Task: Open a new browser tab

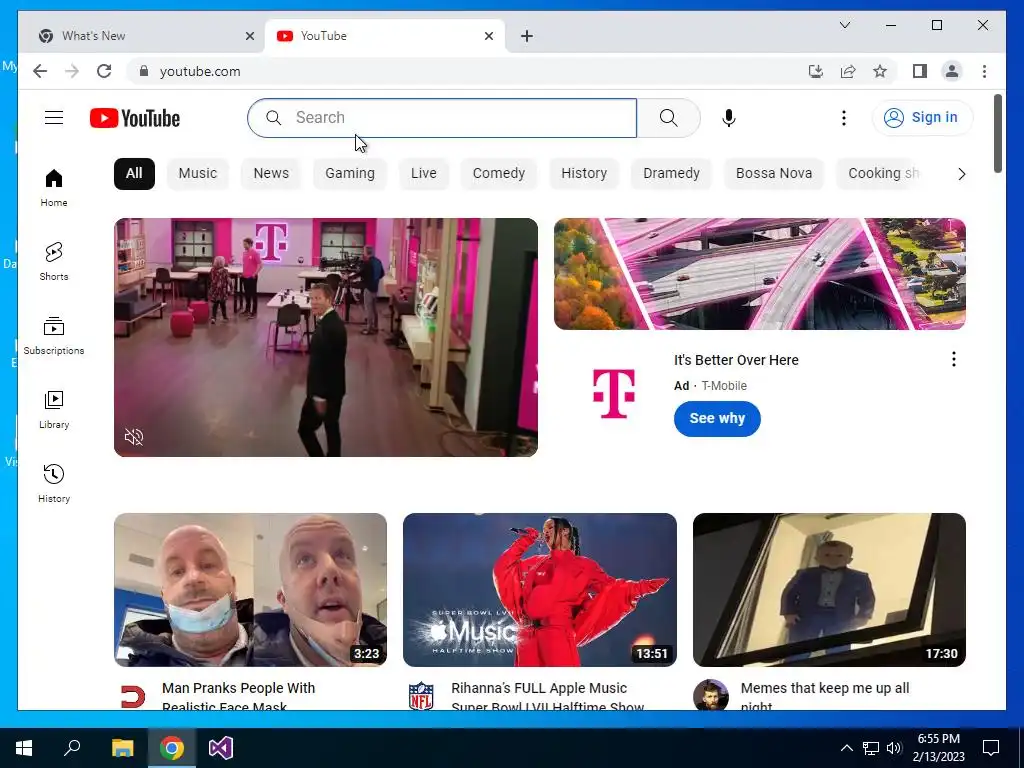Action: 527,36
